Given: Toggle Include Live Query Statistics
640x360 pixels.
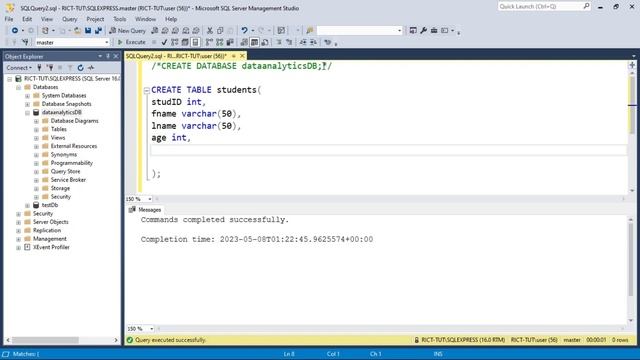Looking at the screenshot, I should point(220,42).
